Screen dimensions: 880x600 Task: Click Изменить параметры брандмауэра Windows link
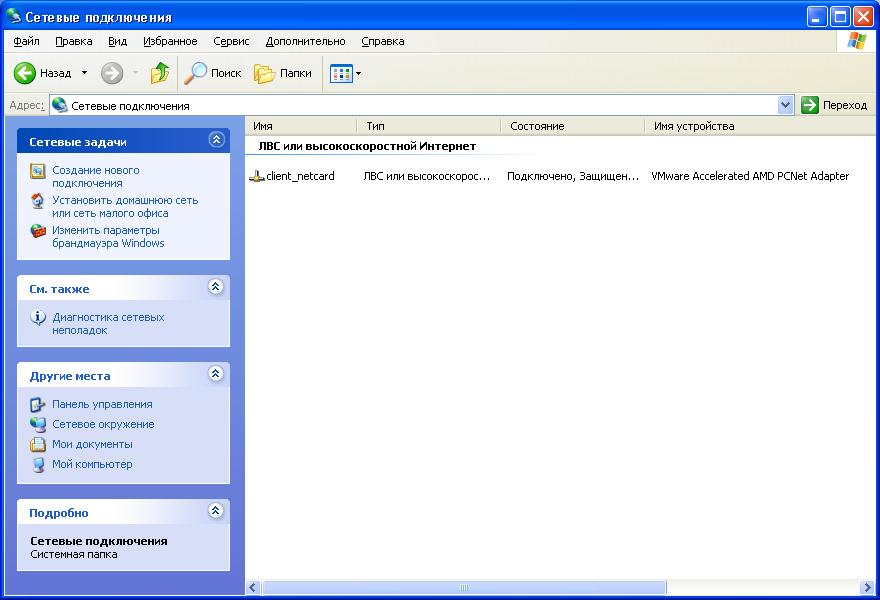pyautogui.click(x=108, y=236)
